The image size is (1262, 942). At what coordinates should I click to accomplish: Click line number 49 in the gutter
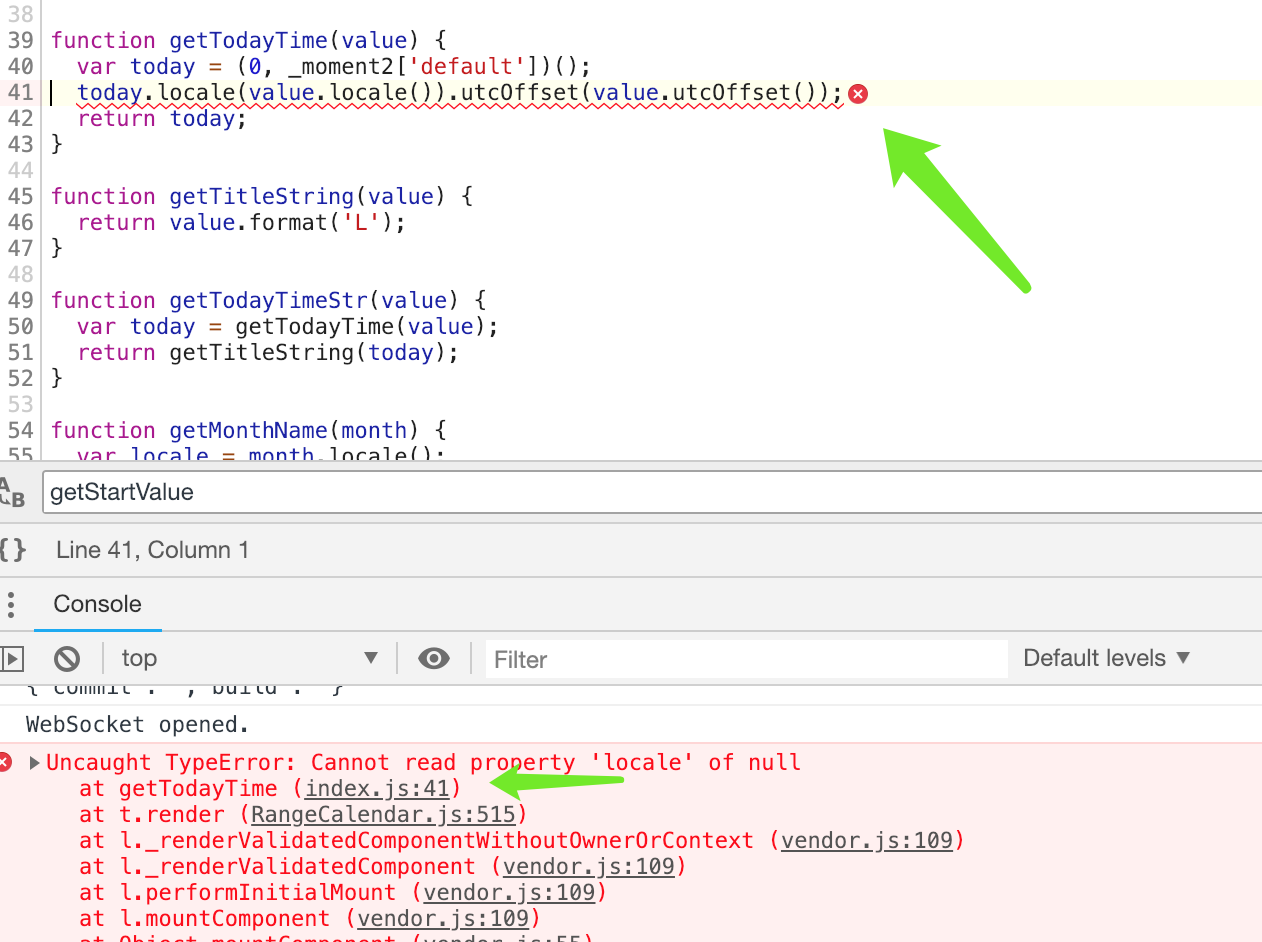[x=21, y=301]
